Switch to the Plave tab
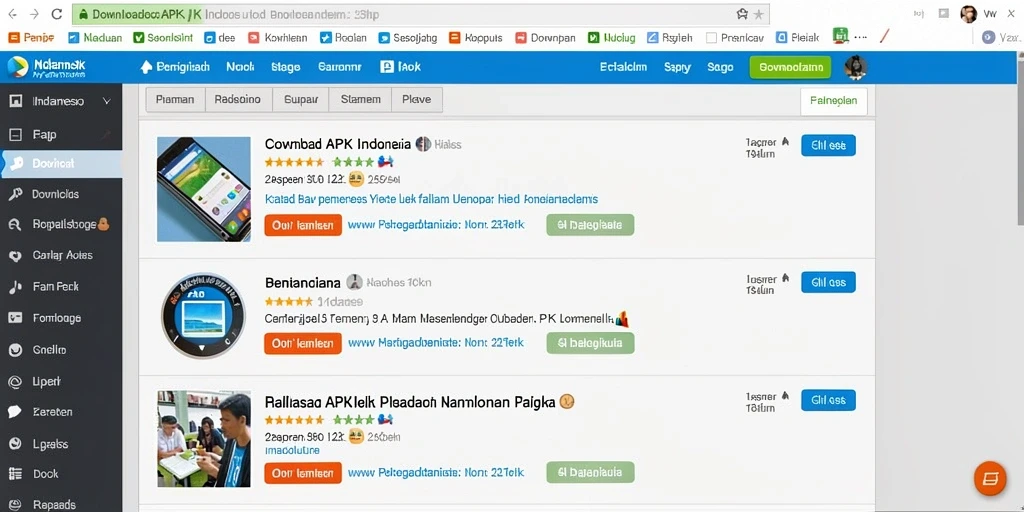The width and height of the screenshot is (1024, 512). 417,100
